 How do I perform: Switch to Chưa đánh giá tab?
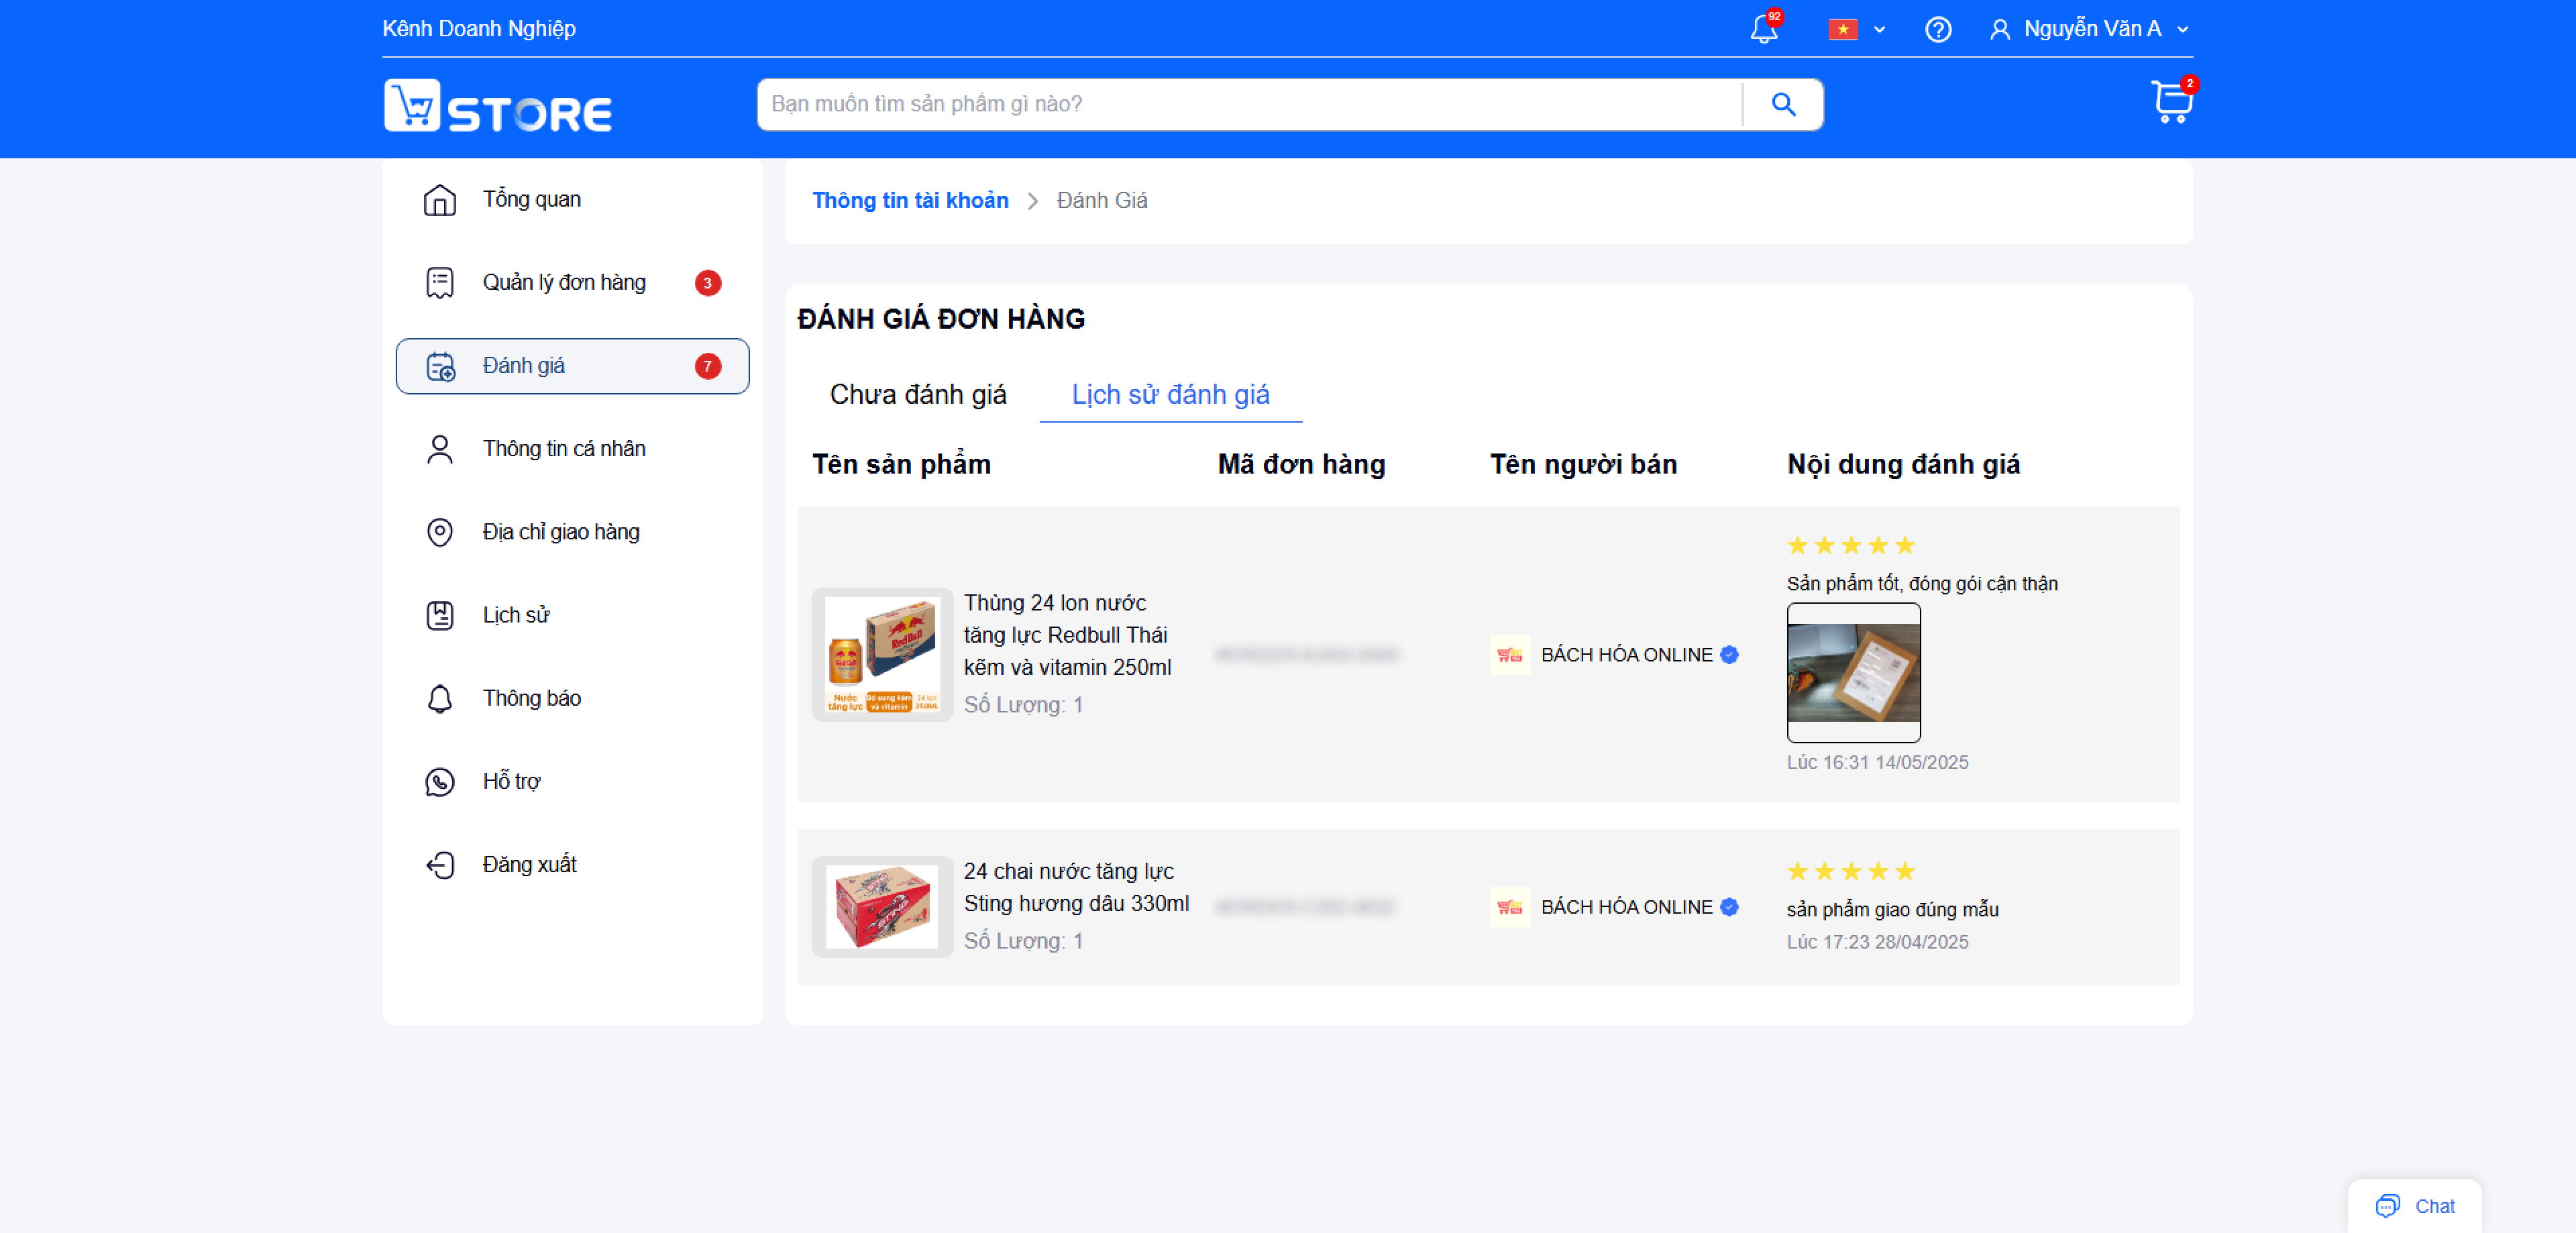coord(918,394)
